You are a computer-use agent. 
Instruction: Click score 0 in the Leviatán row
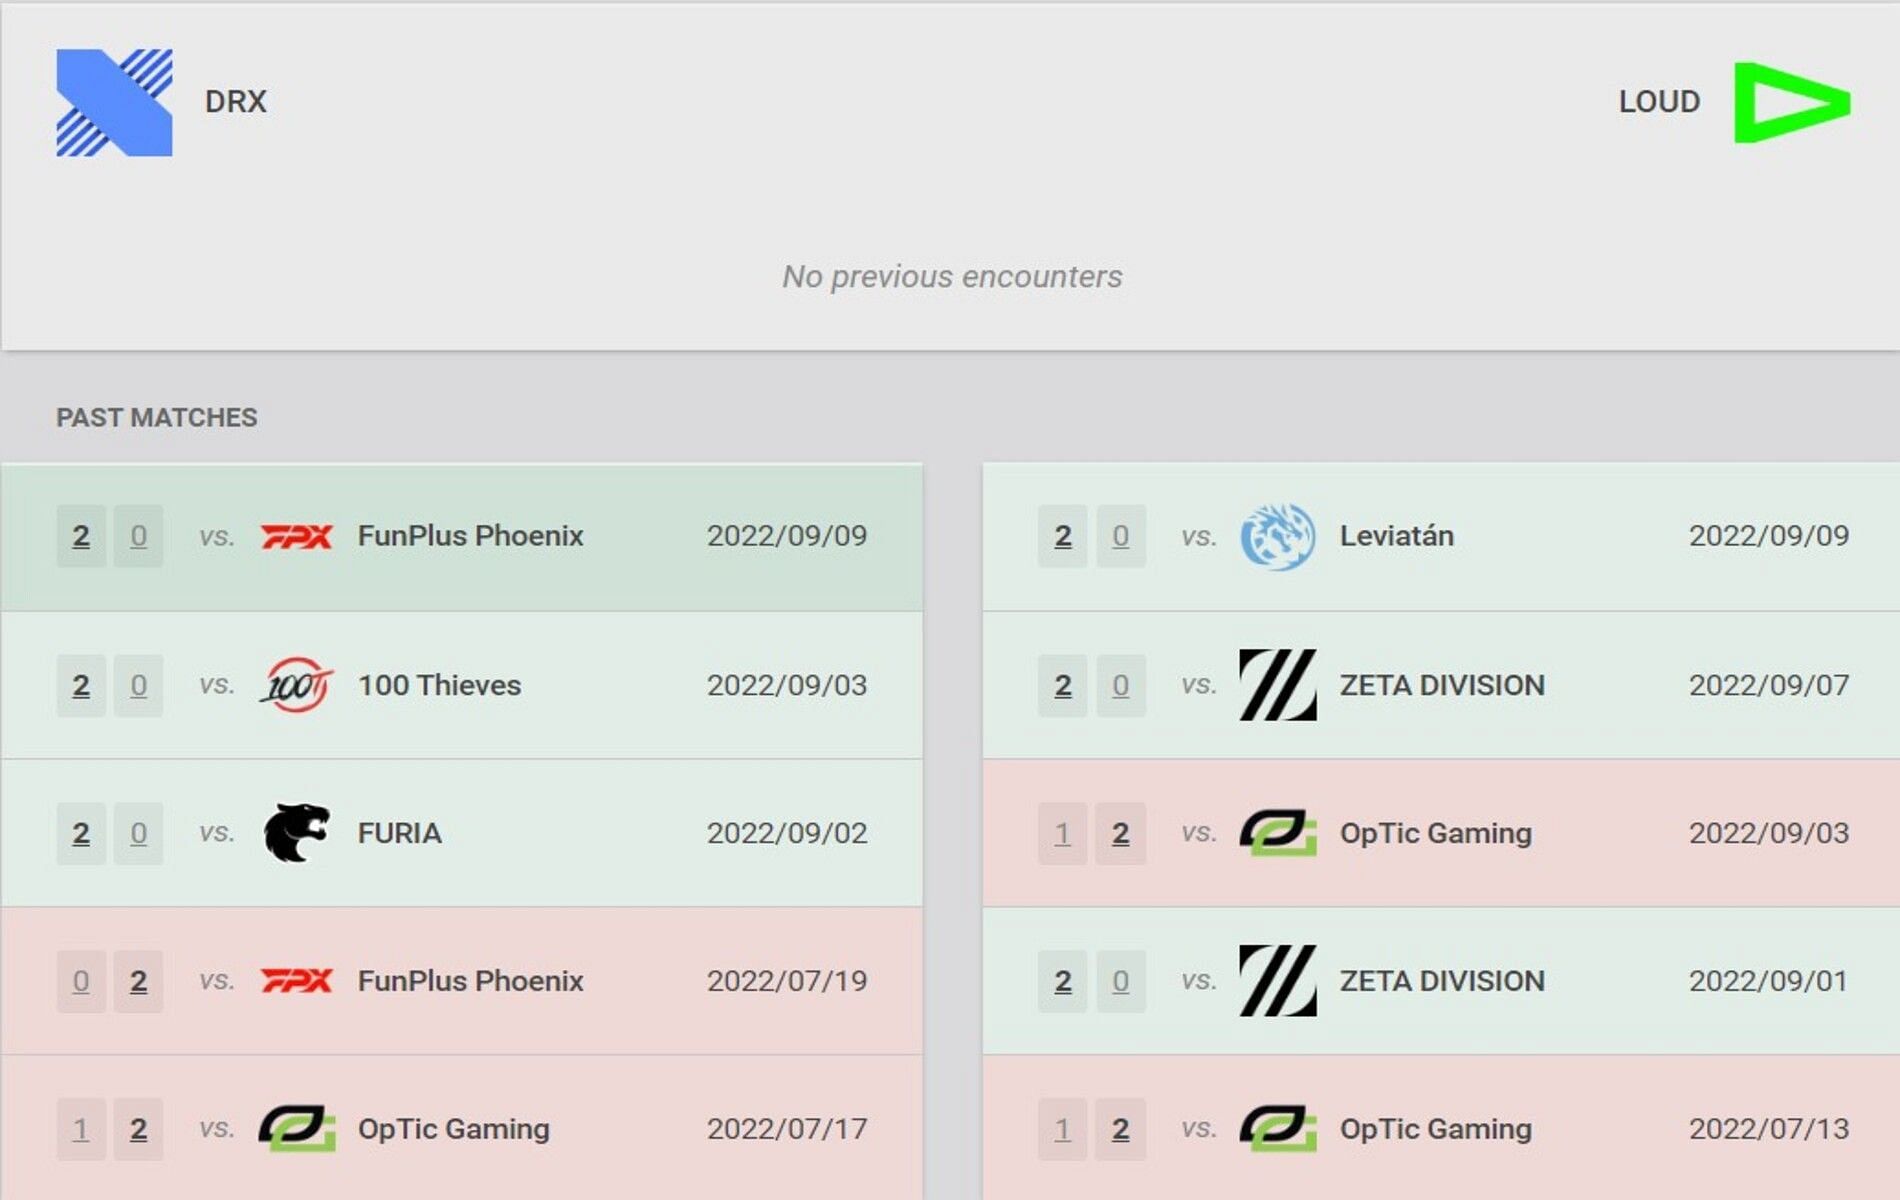click(1120, 537)
